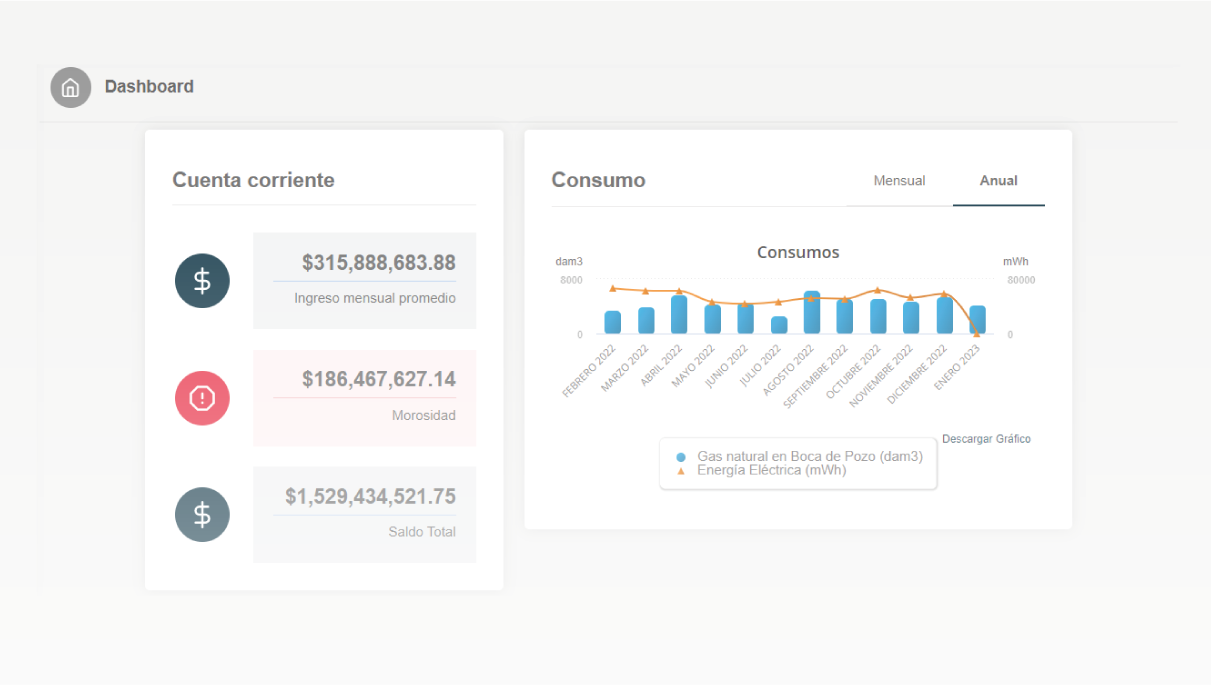Image resolution: width=1211 pixels, height=687 pixels.
Task: Select orange triangle marker above Febrero 2022
Action: pos(613,288)
